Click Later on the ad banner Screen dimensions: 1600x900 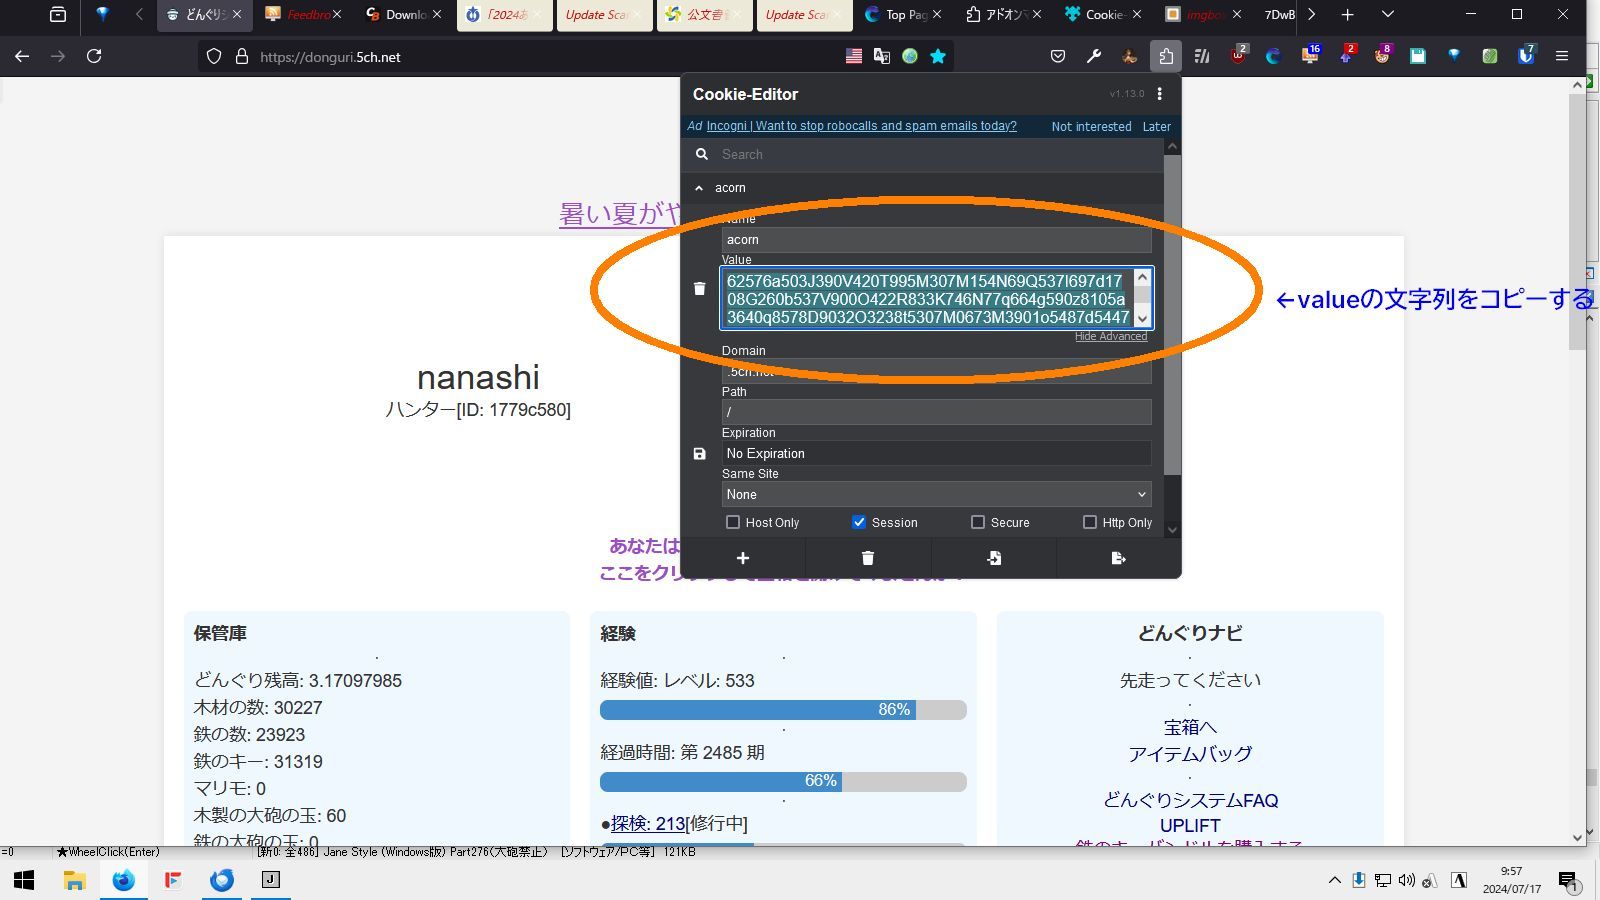coord(1156,127)
